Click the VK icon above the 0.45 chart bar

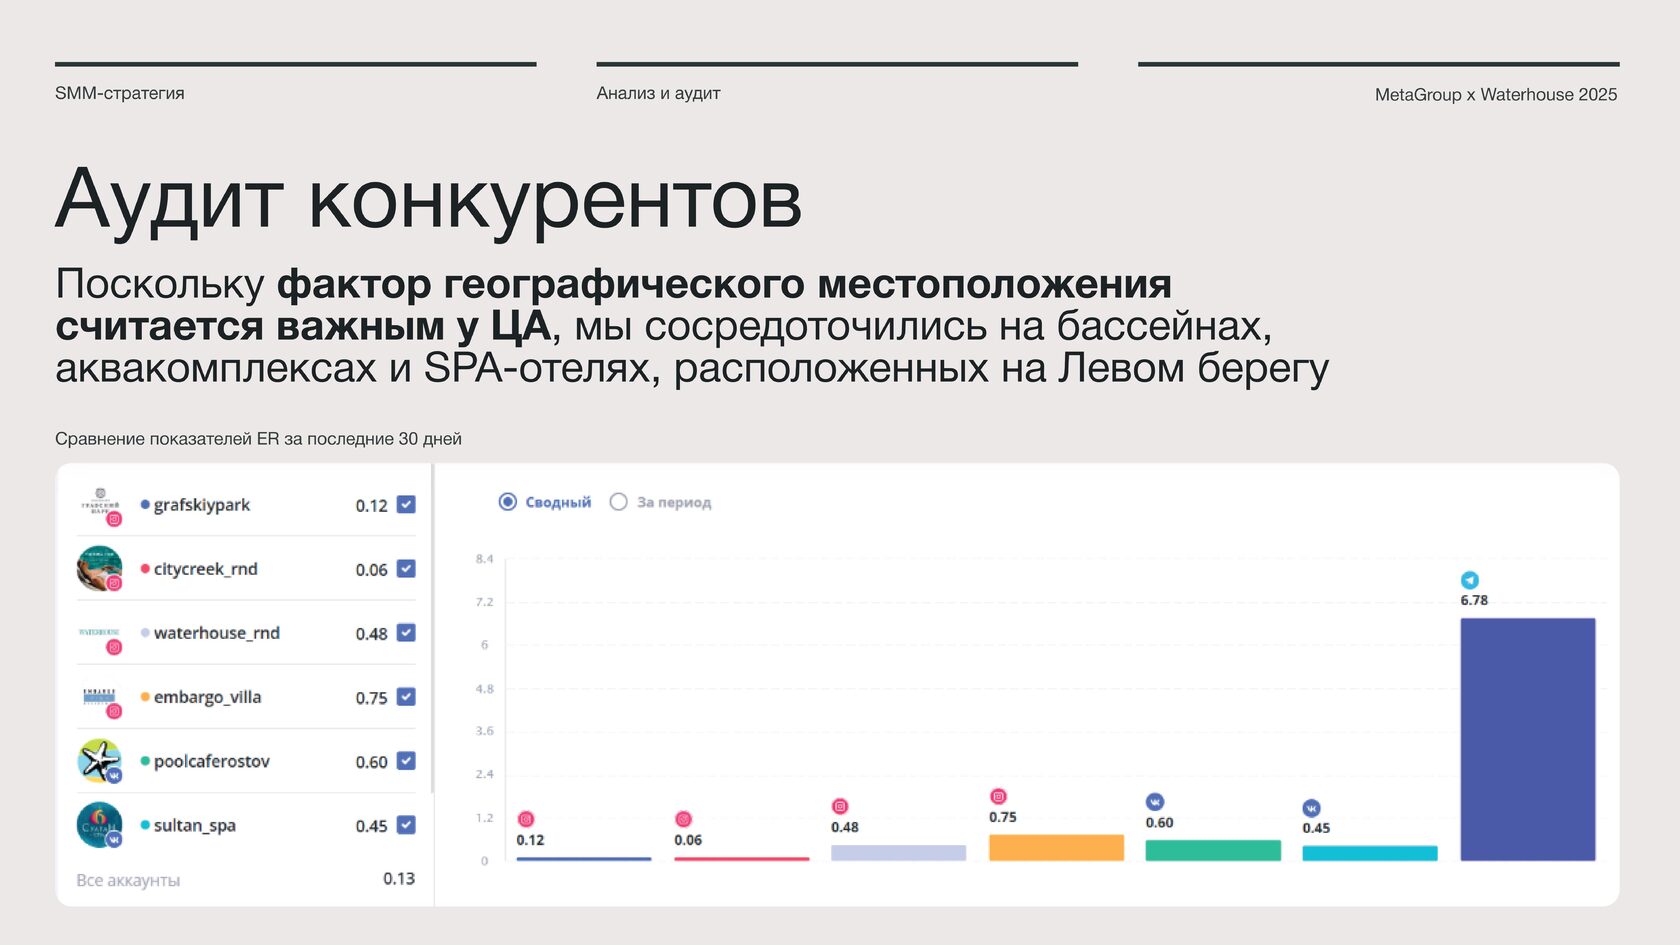click(1312, 808)
